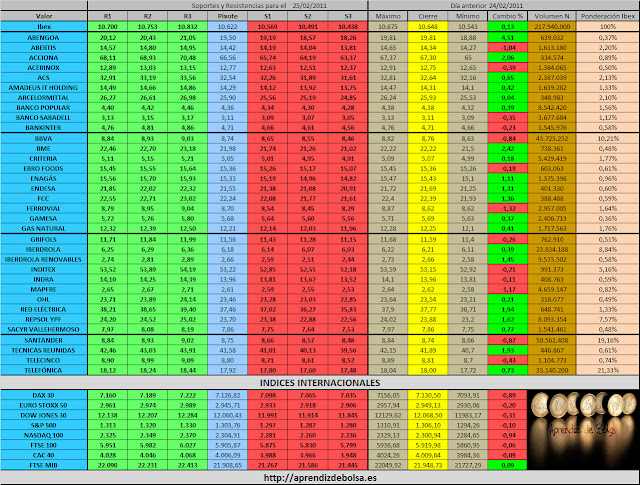Select the 'EBRO FOODS' cell
Viewport: 640px width, 485px height.
click(x=44, y=169)
